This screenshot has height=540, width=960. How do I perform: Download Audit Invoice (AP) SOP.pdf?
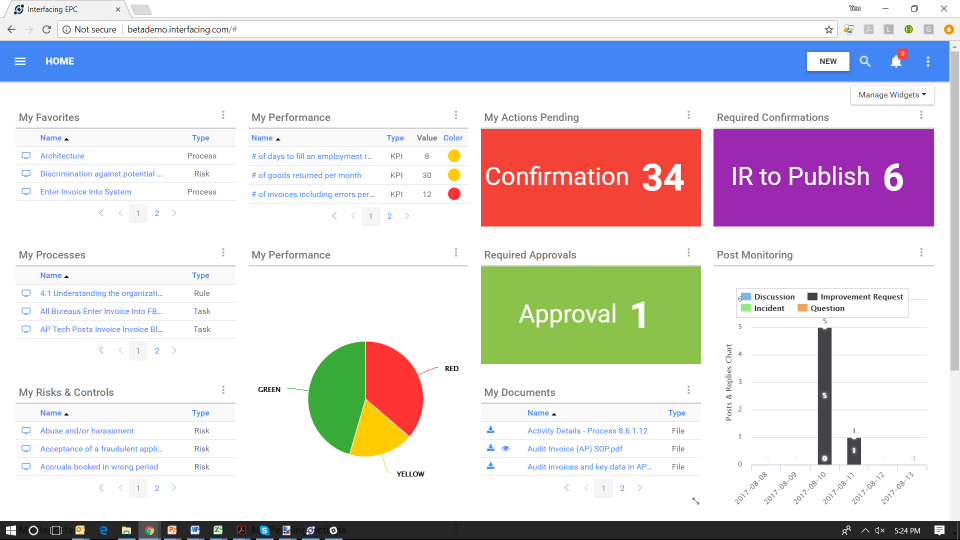tap(490, 448)
